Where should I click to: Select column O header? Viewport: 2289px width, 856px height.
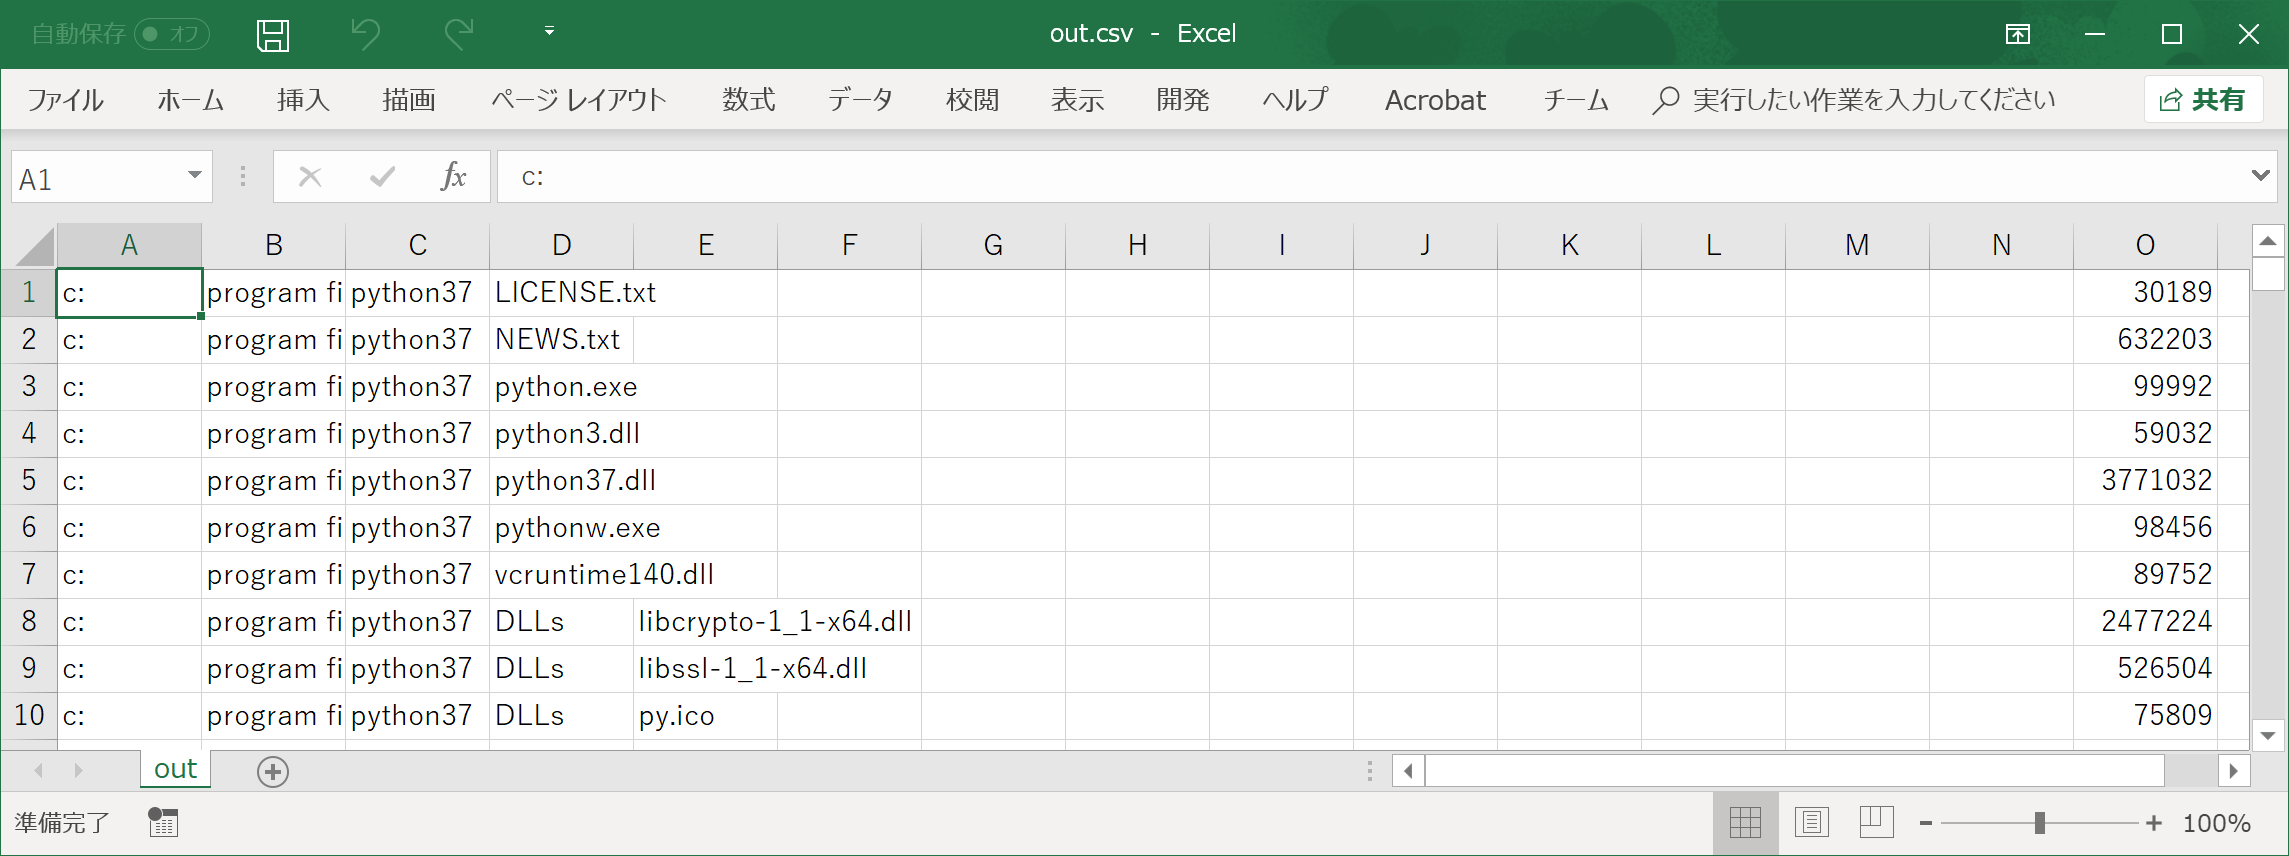coord(2145,245)
